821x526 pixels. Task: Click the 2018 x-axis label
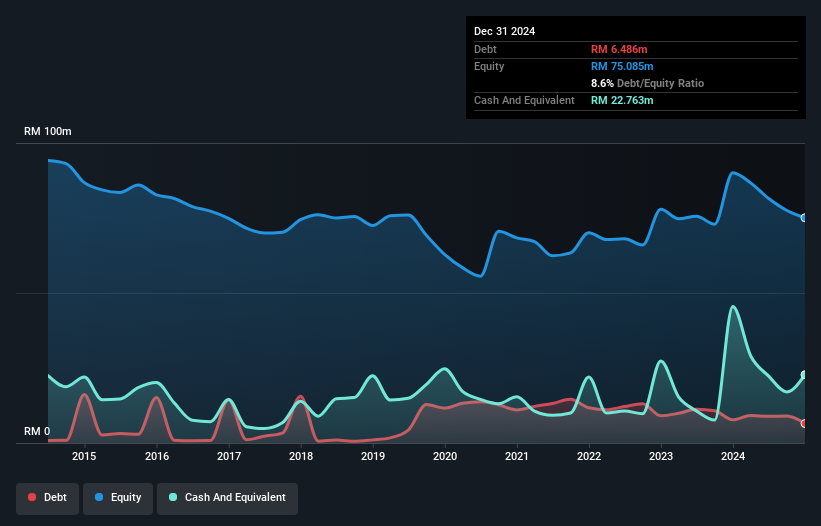click(x=301, y=456)
